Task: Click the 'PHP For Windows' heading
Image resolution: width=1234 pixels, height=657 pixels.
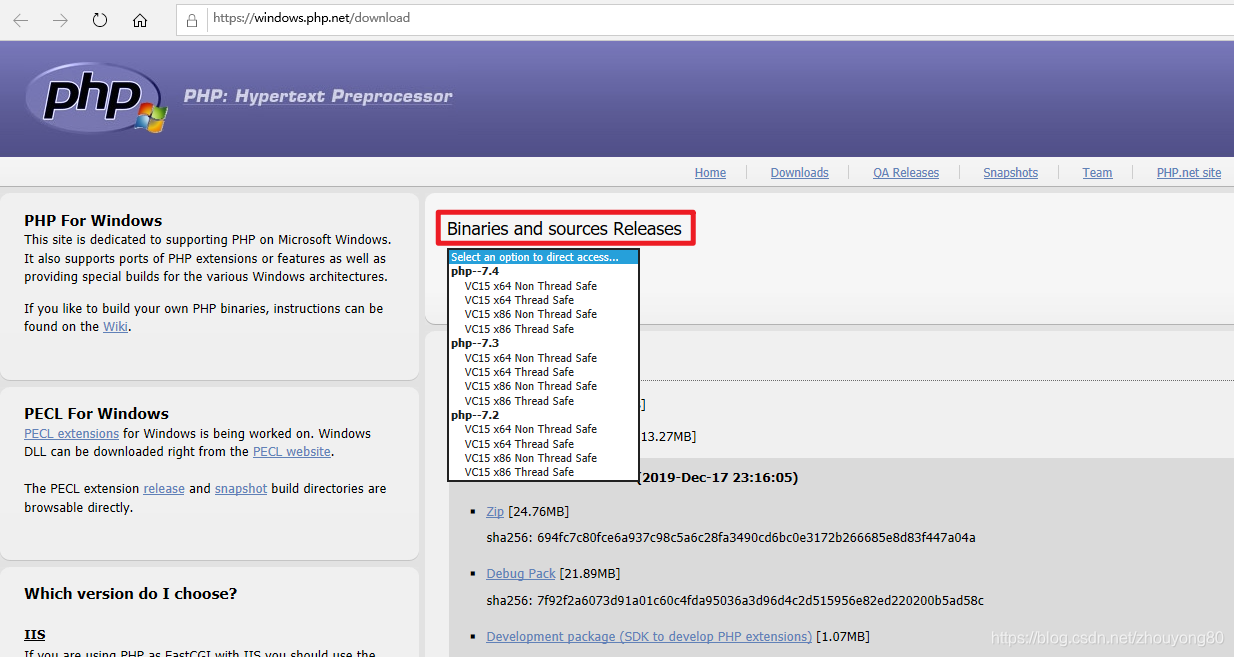Action: point(93,221)
